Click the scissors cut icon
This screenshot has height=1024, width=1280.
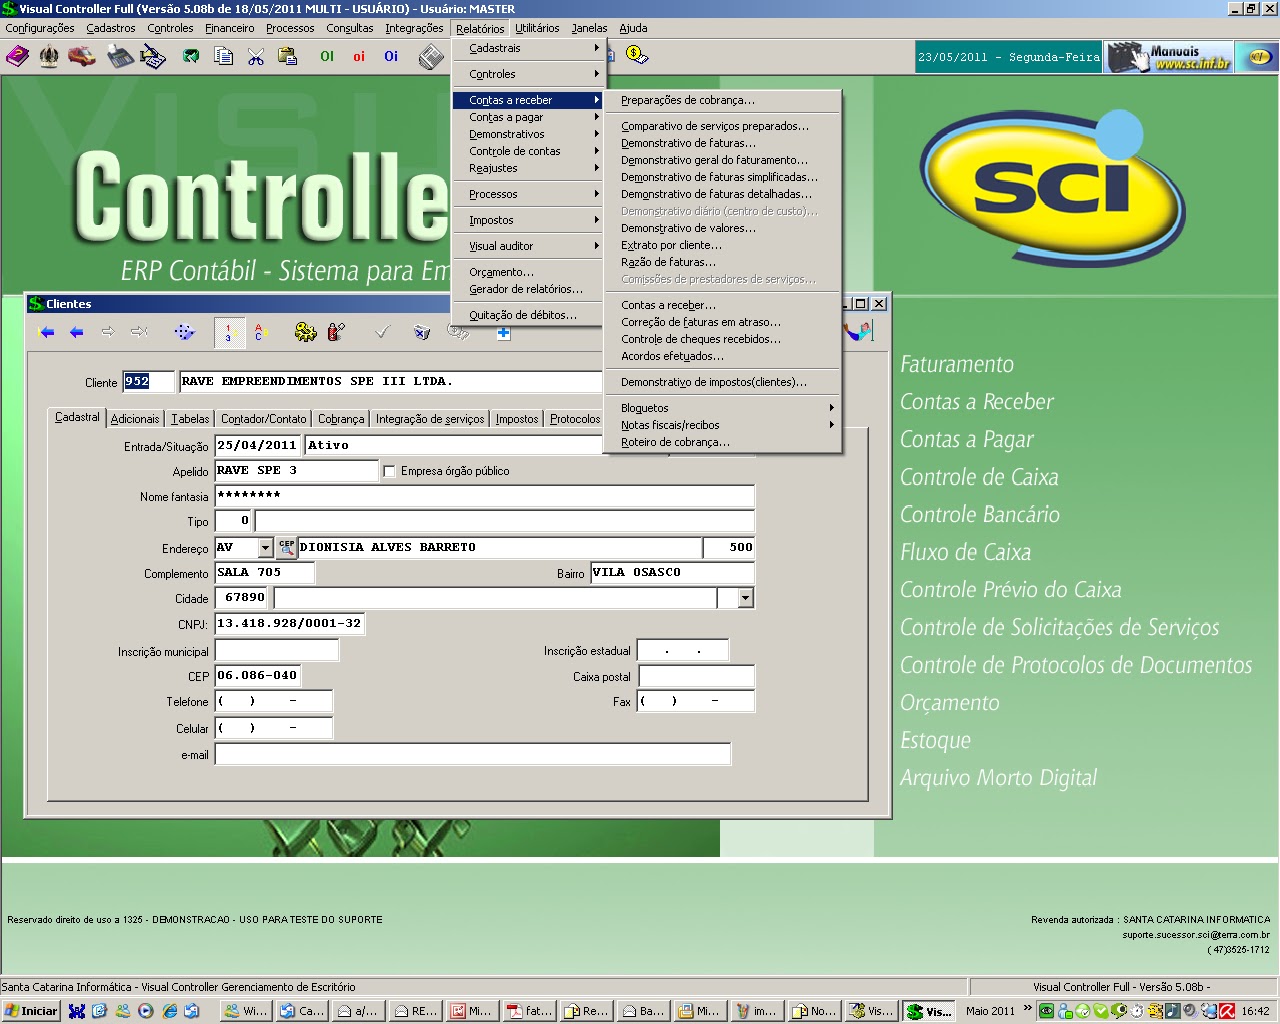(x=254, y=58)
